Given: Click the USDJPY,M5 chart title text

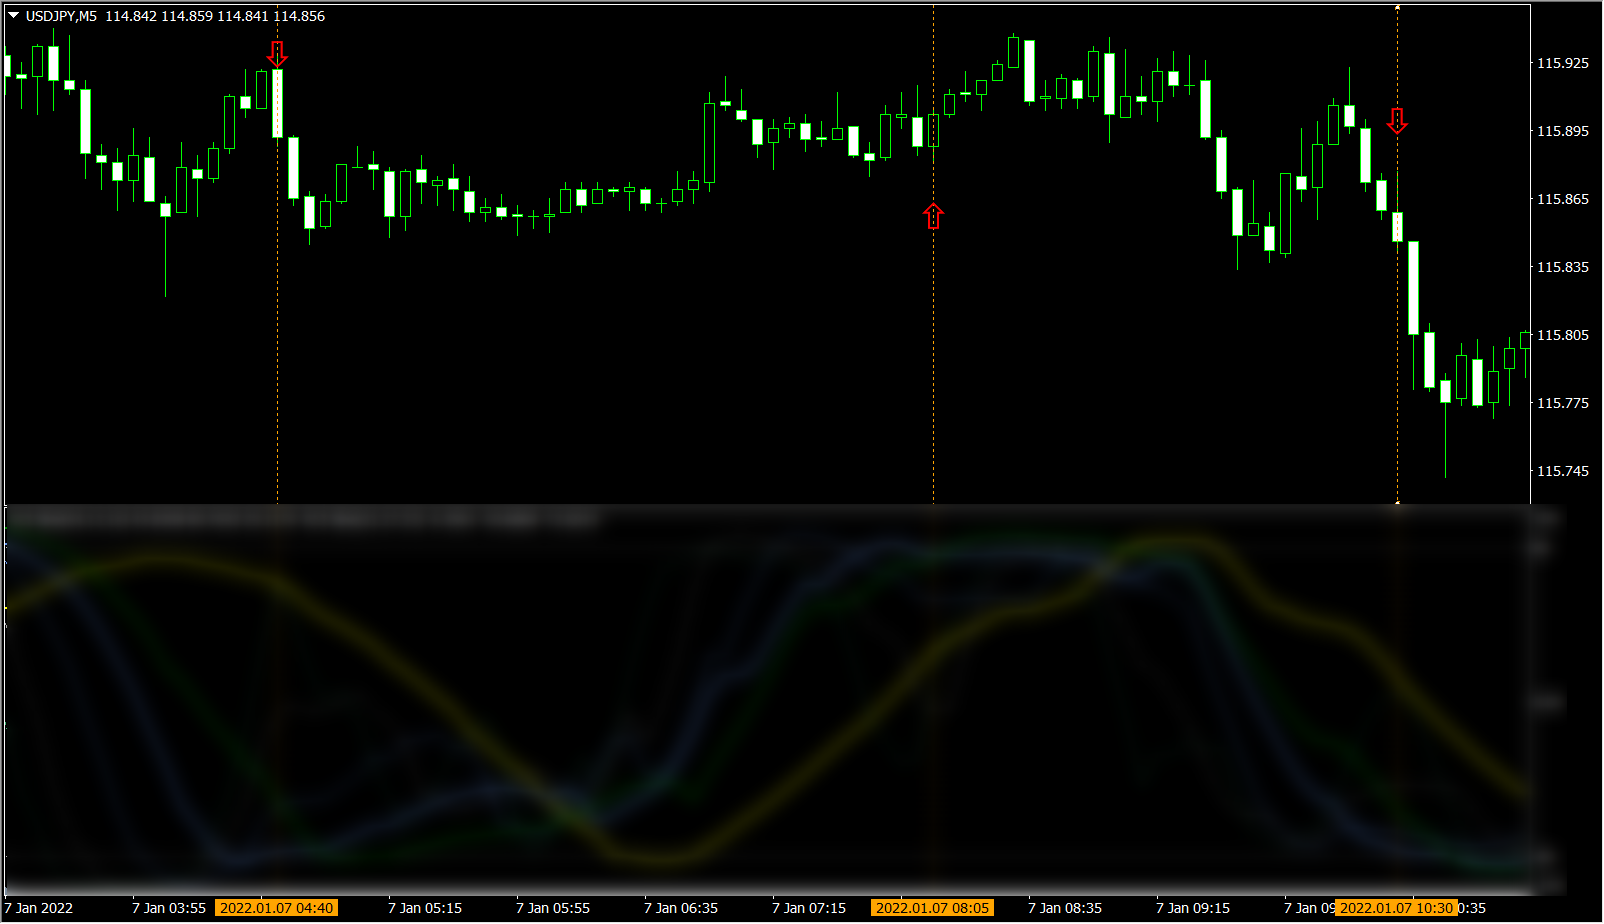Looking at the screenshot, I should (61, 16).
